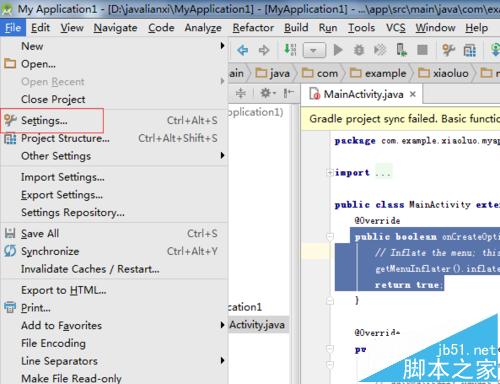Select Make File Read-only entry
This screenshot has height=384, width=500.
(x=114, y=378)
